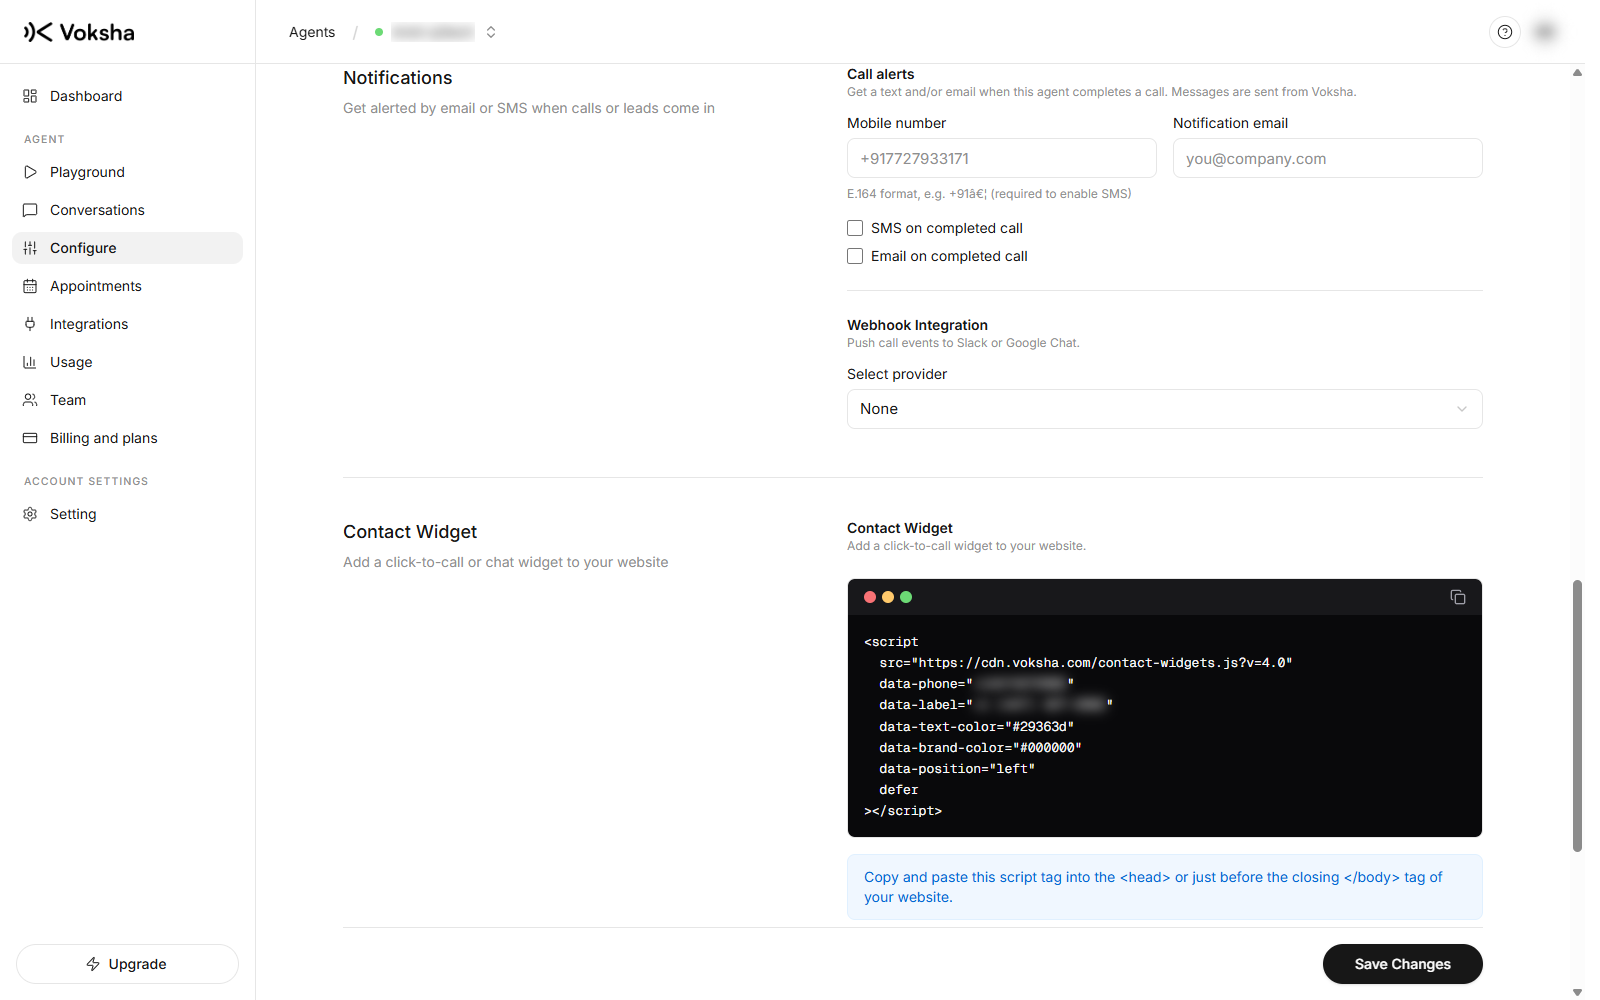Click the Upgrade lightning bolt icon
Image resolution: width=1600 pixels, height=1000 pixels.
point(93,964)
